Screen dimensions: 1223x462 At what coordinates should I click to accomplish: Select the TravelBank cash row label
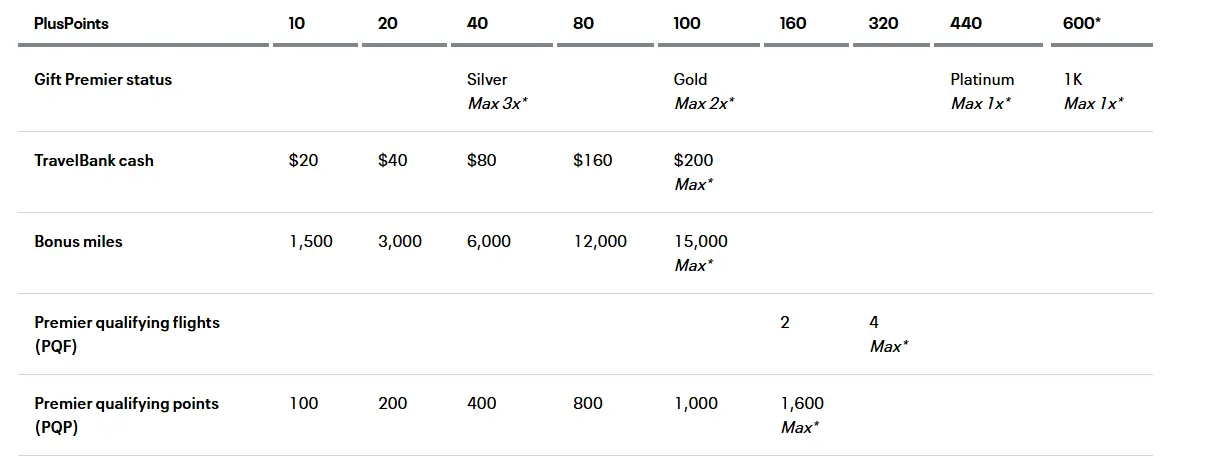coord(94,160)
